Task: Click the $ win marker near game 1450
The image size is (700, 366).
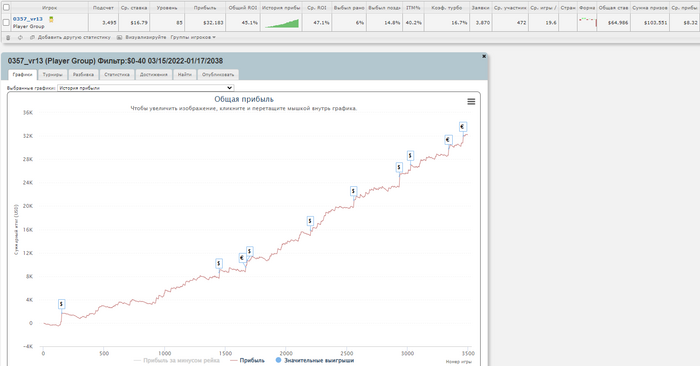Action: (x=219, y=263)
